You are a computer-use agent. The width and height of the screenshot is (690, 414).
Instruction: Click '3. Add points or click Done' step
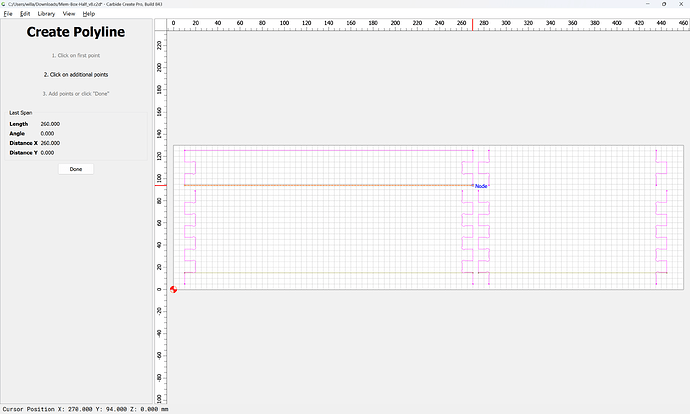click(76, 94)
